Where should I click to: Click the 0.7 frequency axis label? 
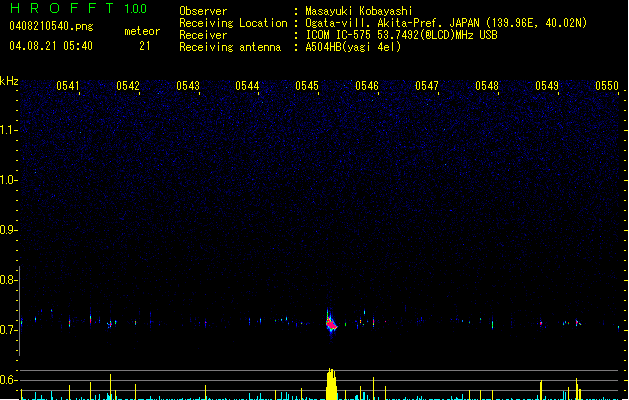click(9, 330)
